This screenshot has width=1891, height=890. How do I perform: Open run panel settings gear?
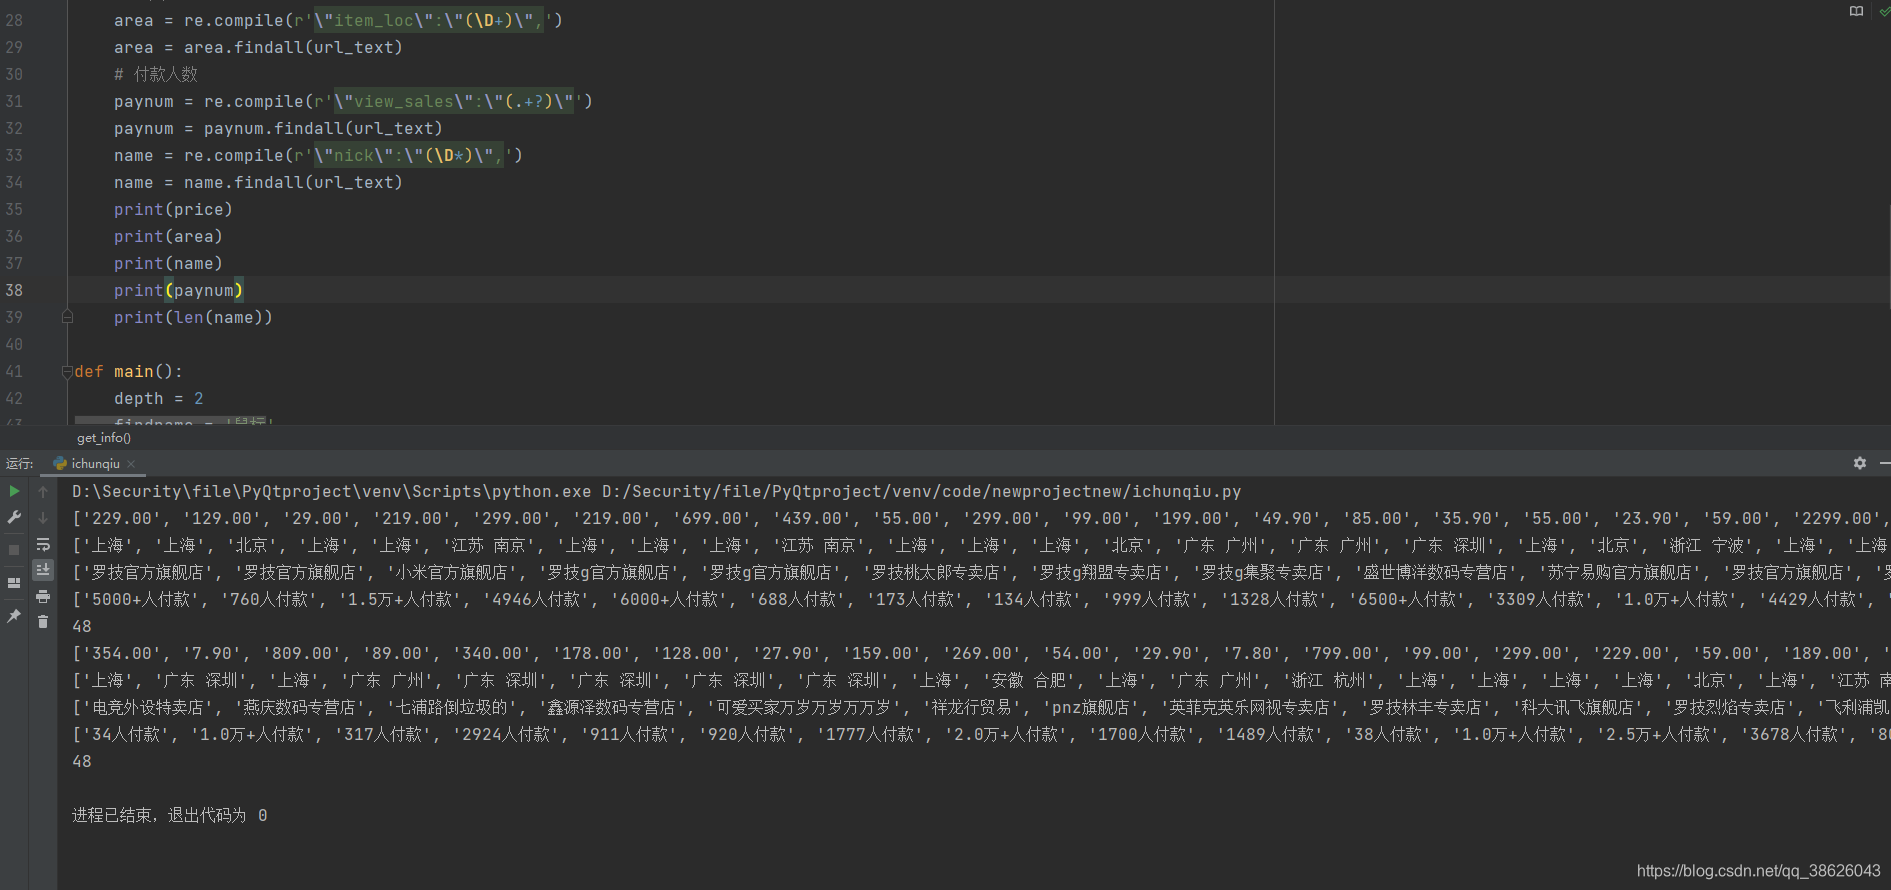pyautogui.click(x=1860, y=463)
